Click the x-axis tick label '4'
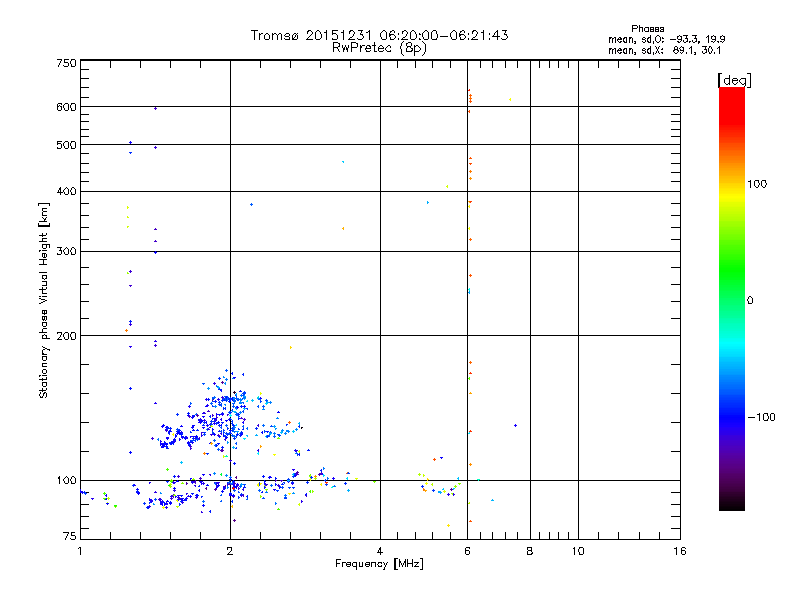Image resolution: width=800 pixels, height=600 pixels. [380, 551]
